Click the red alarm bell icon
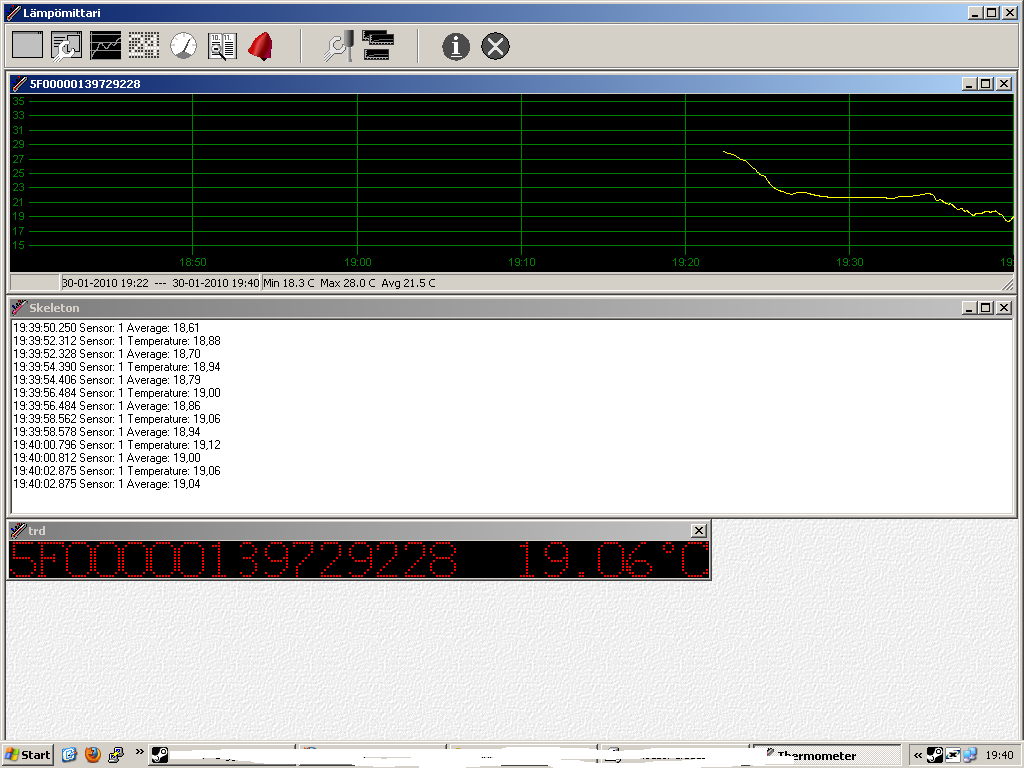The image size is (1024, 768). (x=260, y=45)
